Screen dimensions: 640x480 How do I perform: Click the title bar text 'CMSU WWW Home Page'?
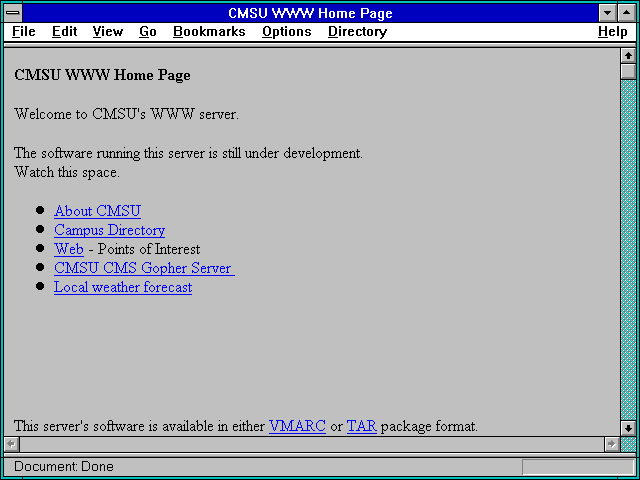pos(311,13)
